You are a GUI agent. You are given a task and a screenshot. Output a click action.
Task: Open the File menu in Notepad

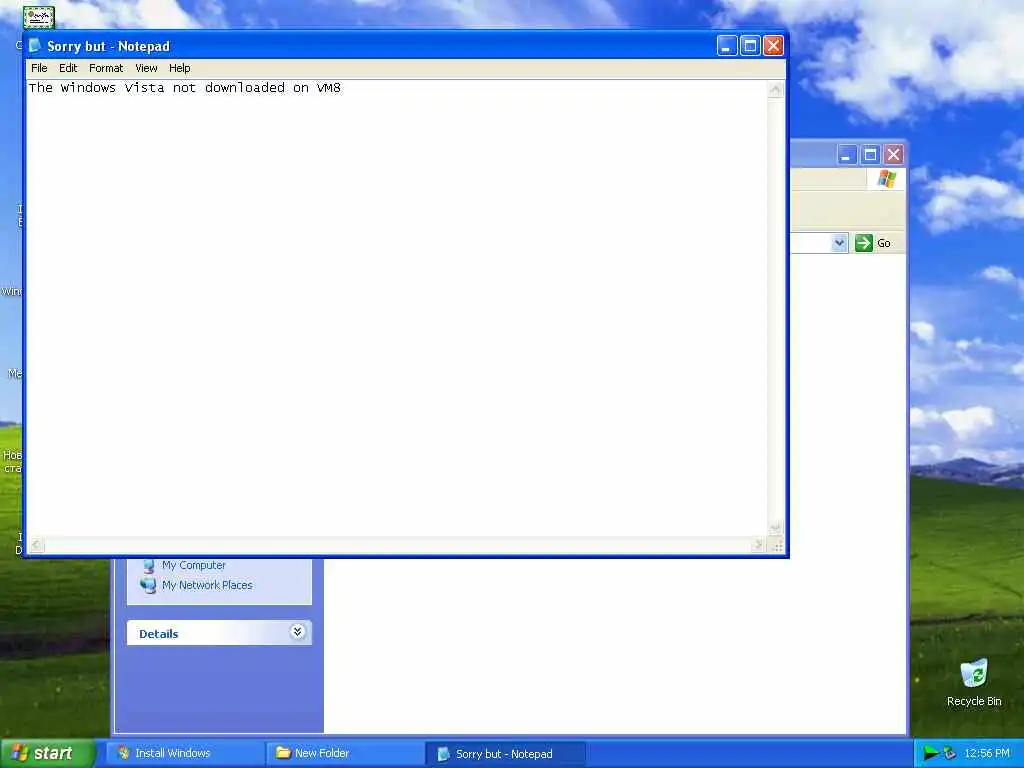coord(39,68)
